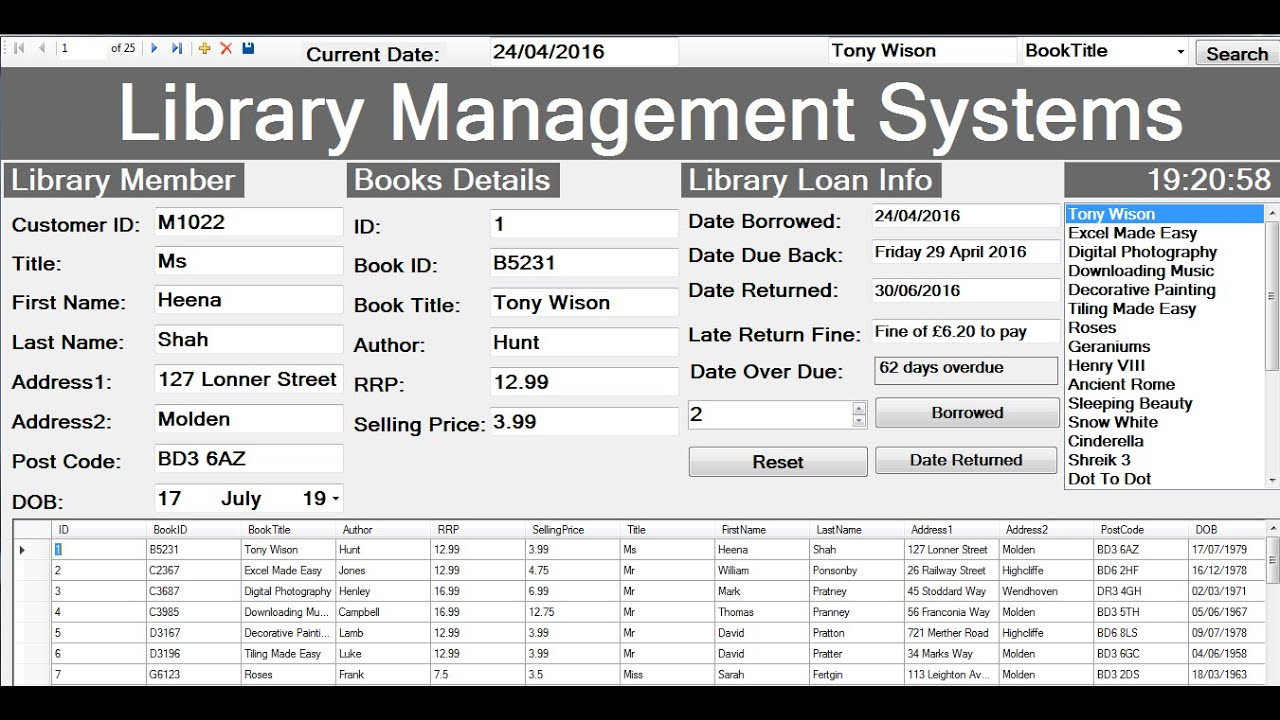The height and width of the screenshot is (720, 1280).
Task: Increase numeric spinner value up arrow
Action: [859, 408]
